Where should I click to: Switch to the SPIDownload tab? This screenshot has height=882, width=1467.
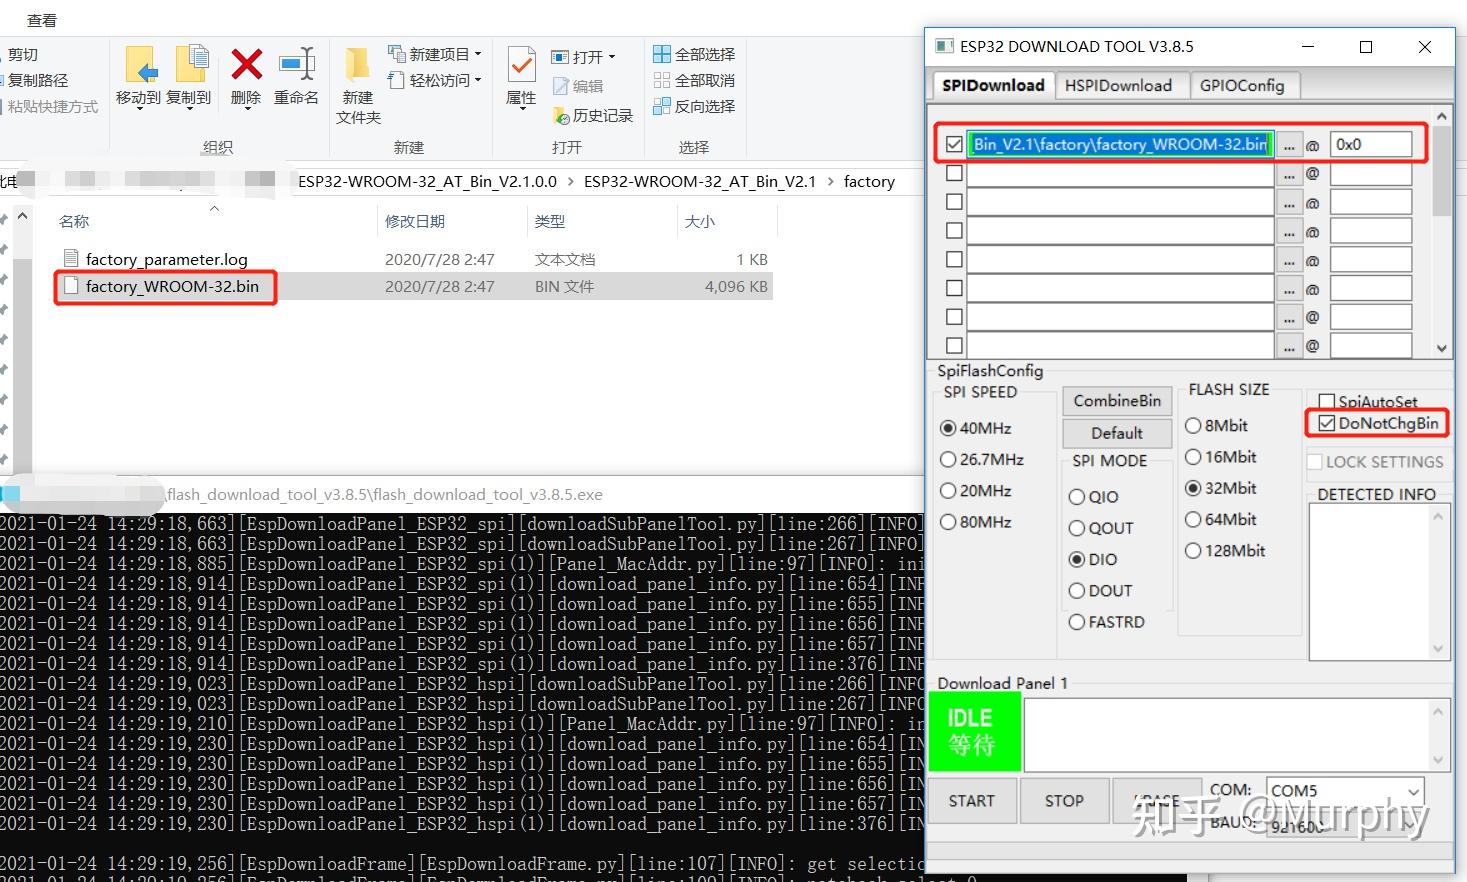pos(993,85)
